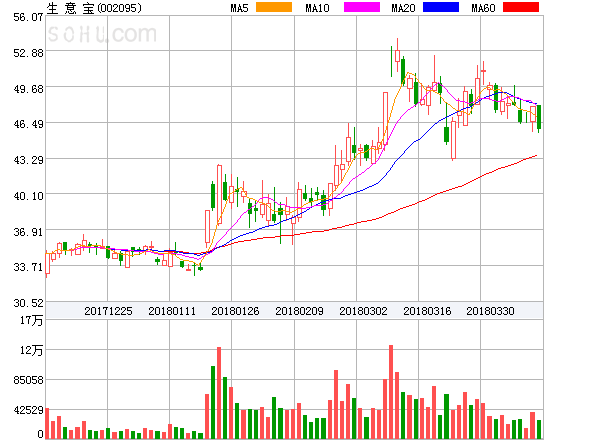
Task: Click the red MA60 legend swatch
Action: pos(521,7)
